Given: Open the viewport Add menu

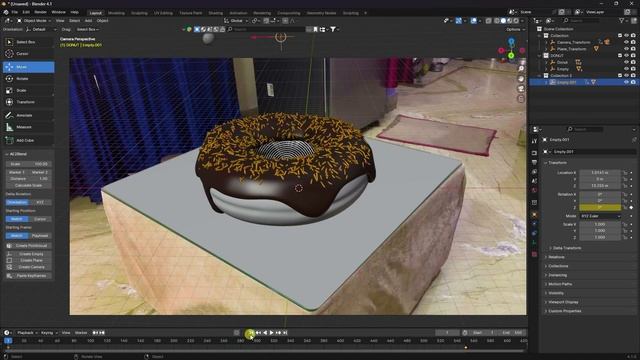Looking at the screenshot, I should click(x=88, y=20).
